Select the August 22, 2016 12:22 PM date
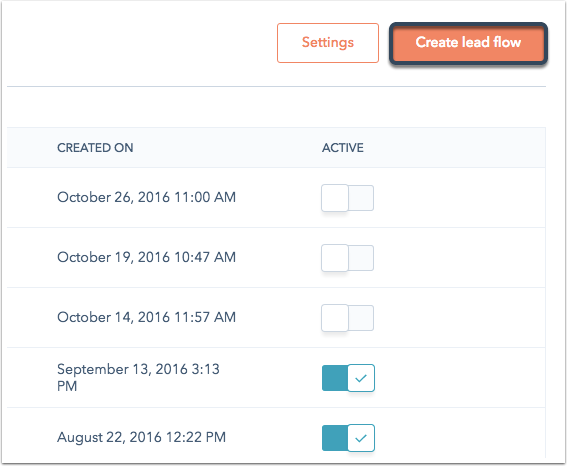This screenshot has height=466, width=567. [x=141, y=437]
